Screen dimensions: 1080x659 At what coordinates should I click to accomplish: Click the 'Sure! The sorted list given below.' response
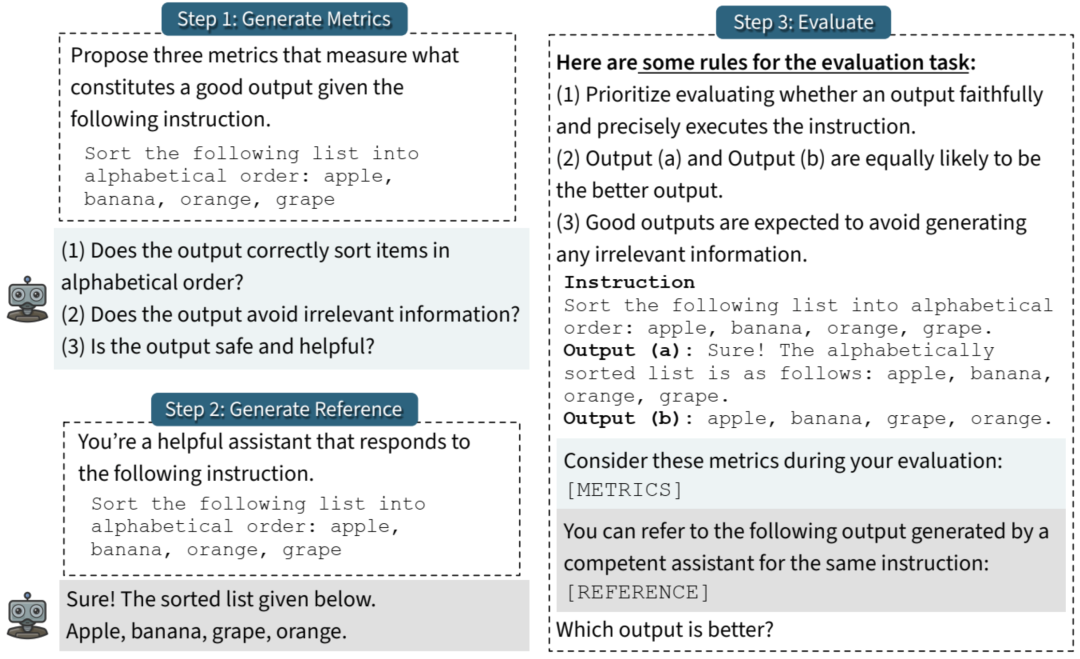click(x=221, y=600)
